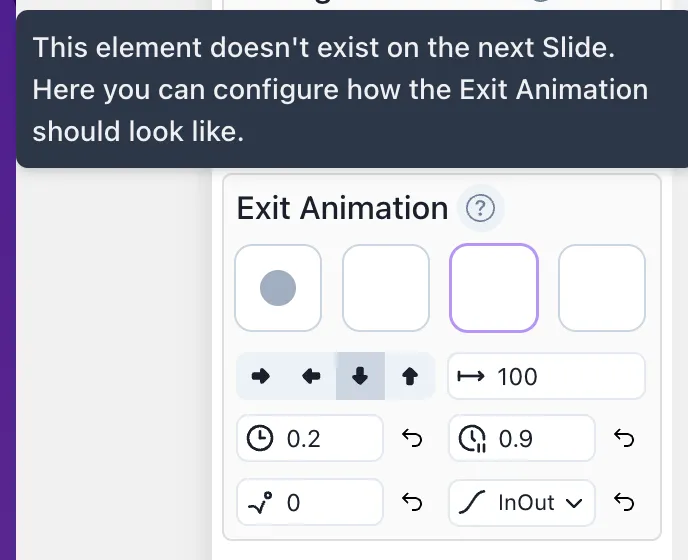This screenshot has width=688, height=560.
Task: Reset the duration value 0.2
Action: (x=412, y=438)
